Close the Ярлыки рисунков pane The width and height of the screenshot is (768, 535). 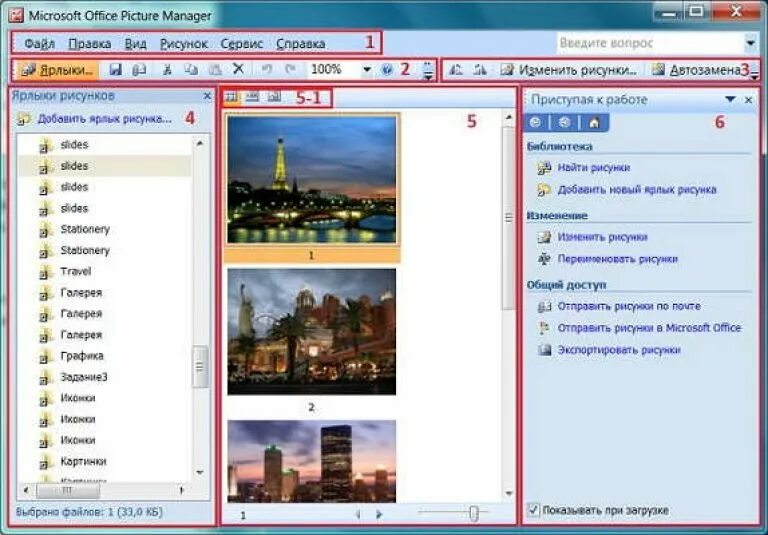tap(207, 96)
